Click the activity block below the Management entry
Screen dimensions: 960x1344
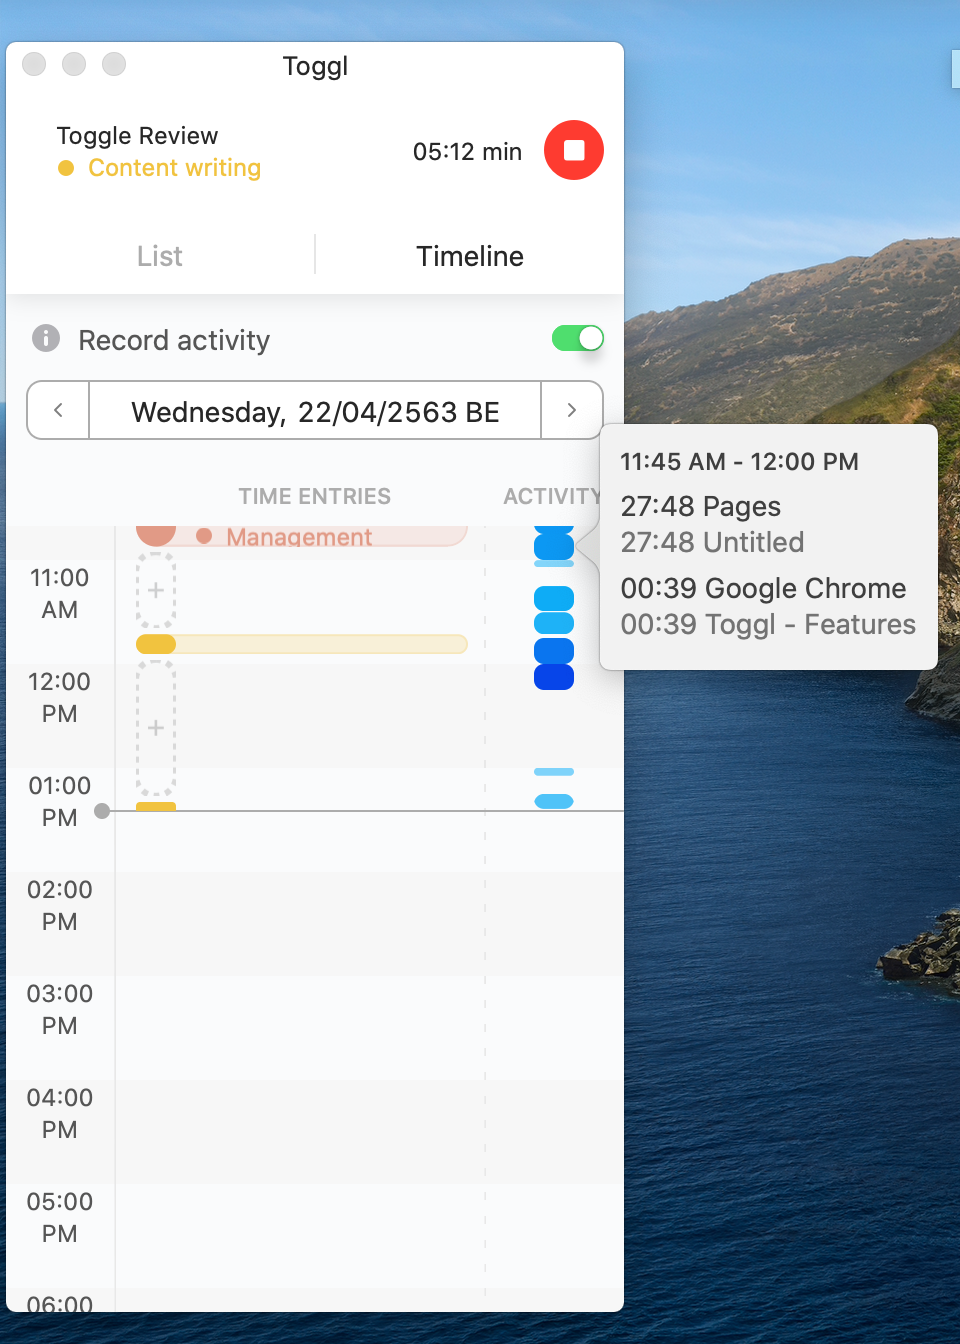click(x=554, y=546)
